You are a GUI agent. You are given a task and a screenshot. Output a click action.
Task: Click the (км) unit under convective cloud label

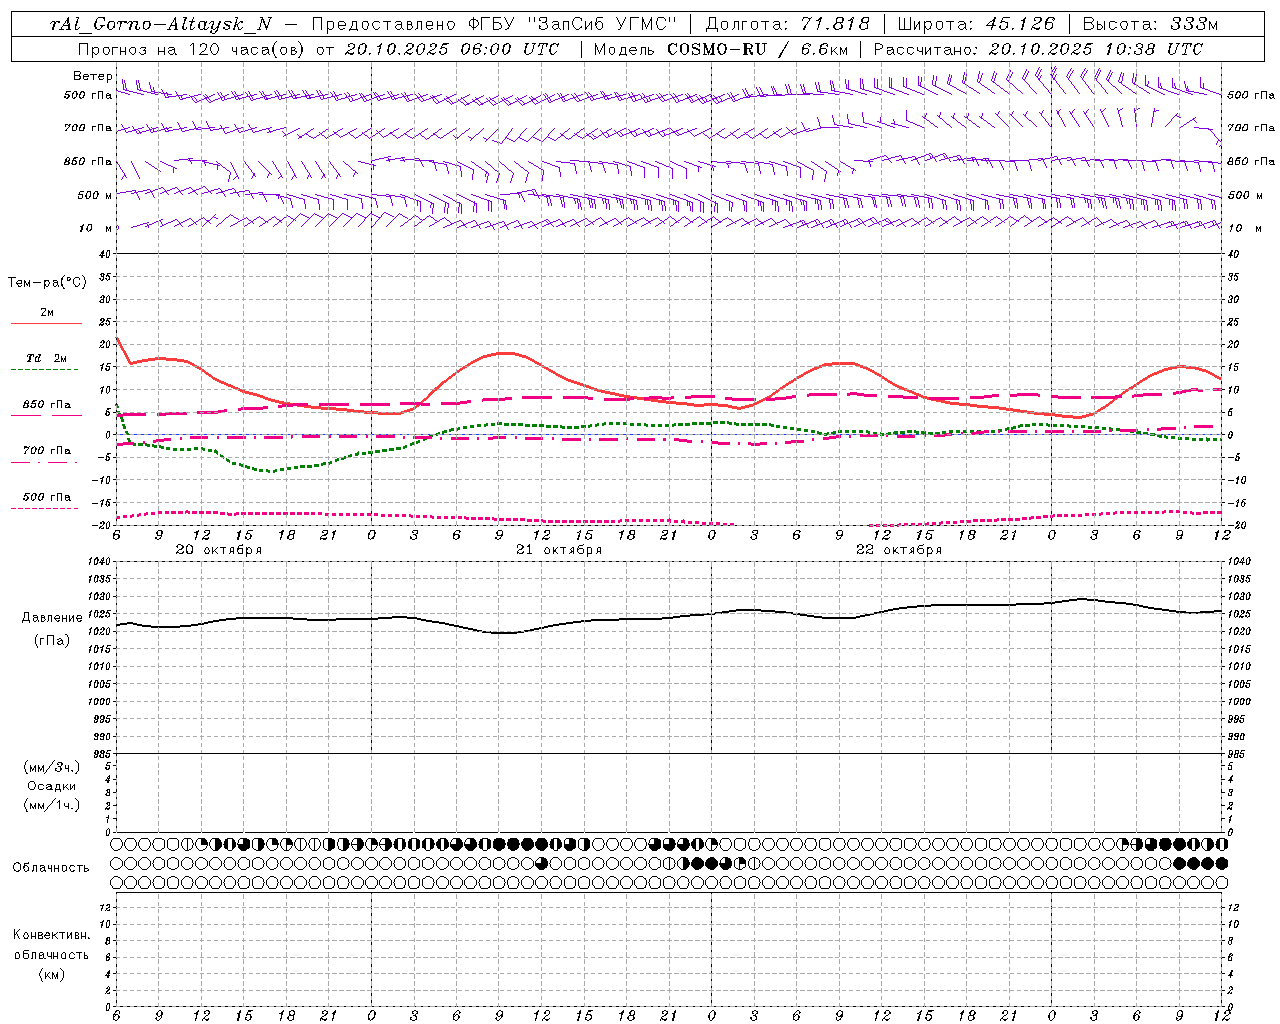51,974
